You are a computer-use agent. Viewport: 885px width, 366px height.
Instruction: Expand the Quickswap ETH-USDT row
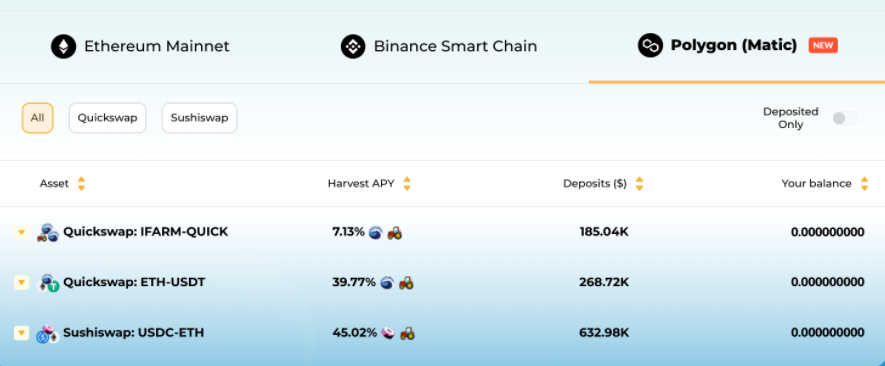21,282
